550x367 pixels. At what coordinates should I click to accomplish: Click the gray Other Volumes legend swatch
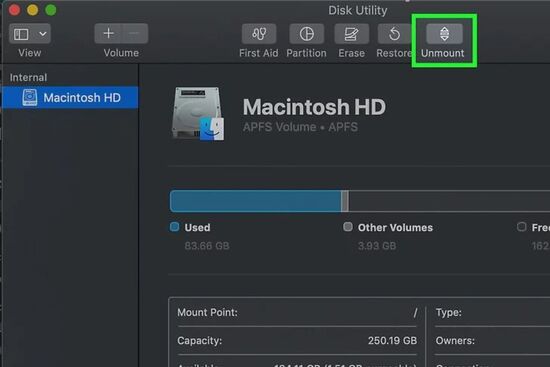pos(348,227)
